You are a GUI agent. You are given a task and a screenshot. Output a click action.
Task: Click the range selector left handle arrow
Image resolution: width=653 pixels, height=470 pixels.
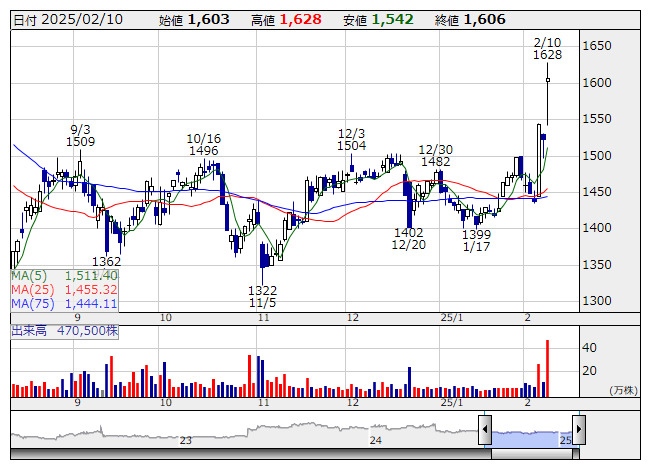coord(485,430)
